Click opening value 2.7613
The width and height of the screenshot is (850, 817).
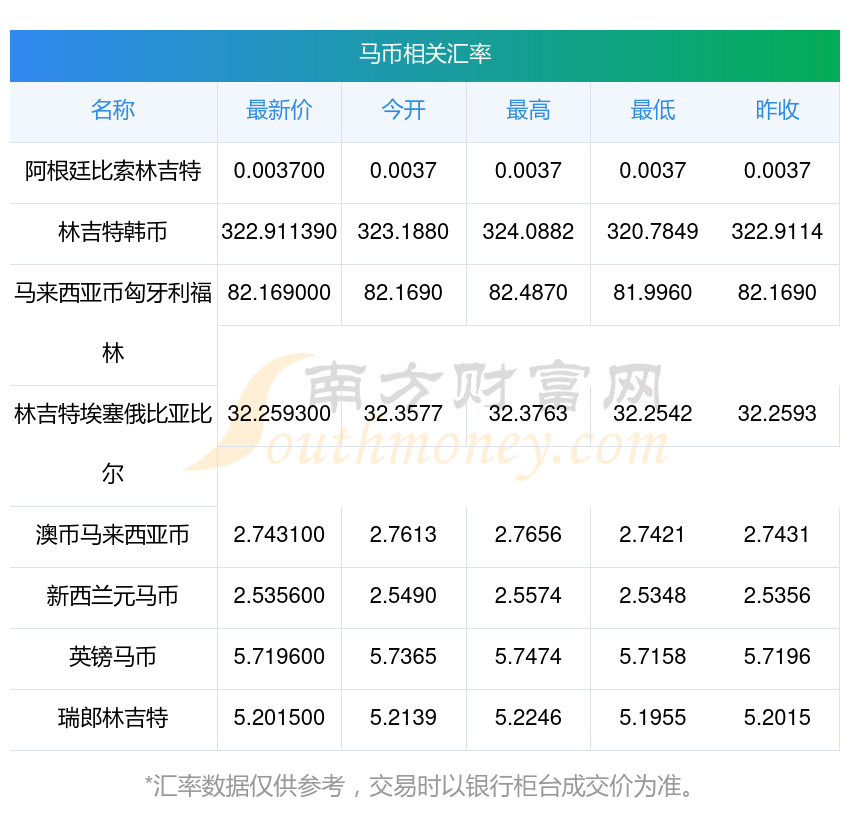(403, 535)
